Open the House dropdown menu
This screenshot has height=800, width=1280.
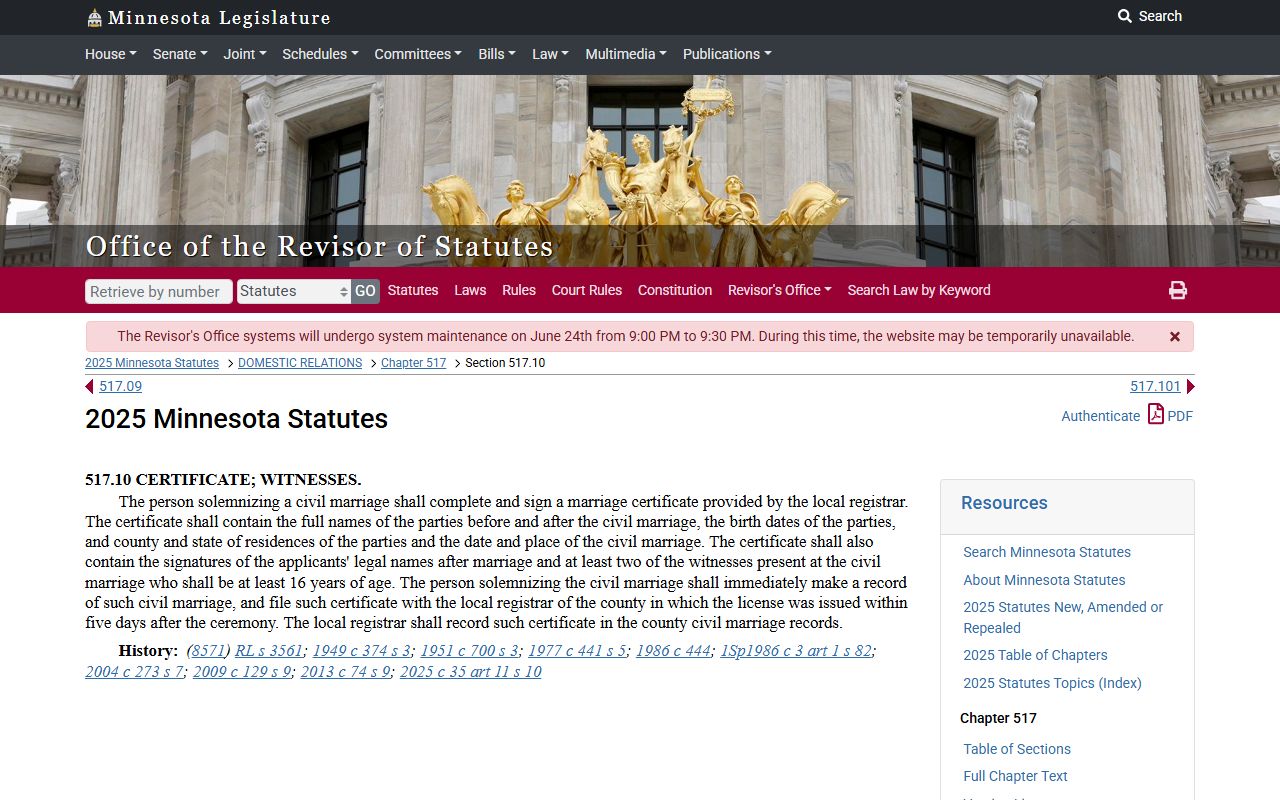tap(111, 54)
